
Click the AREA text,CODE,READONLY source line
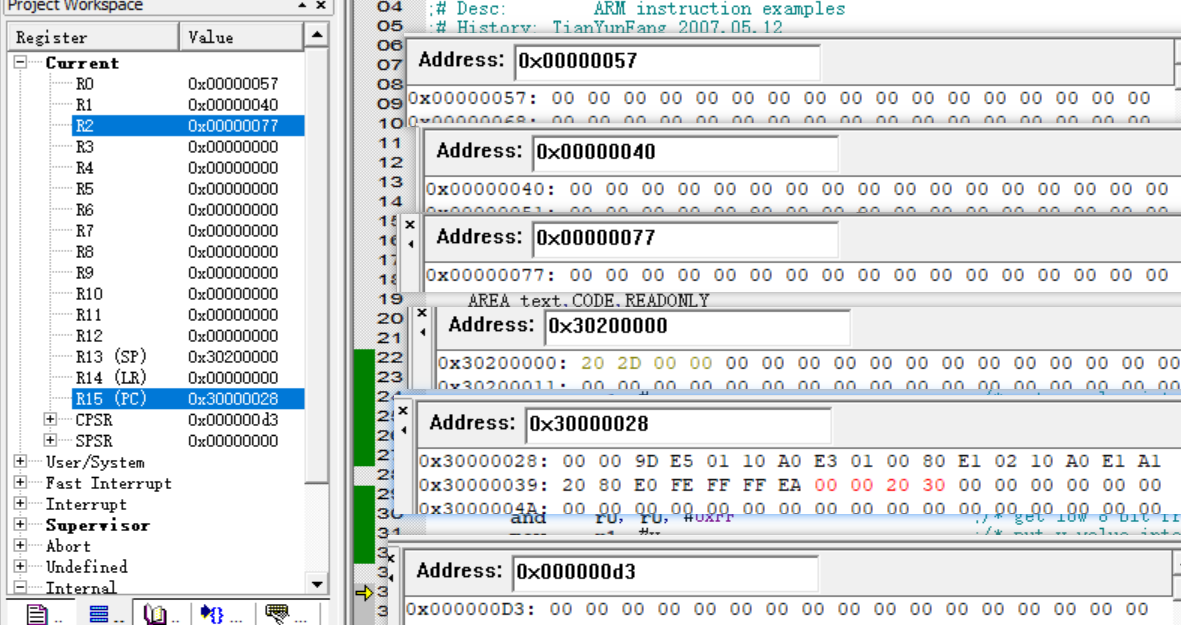pos(588,300)
